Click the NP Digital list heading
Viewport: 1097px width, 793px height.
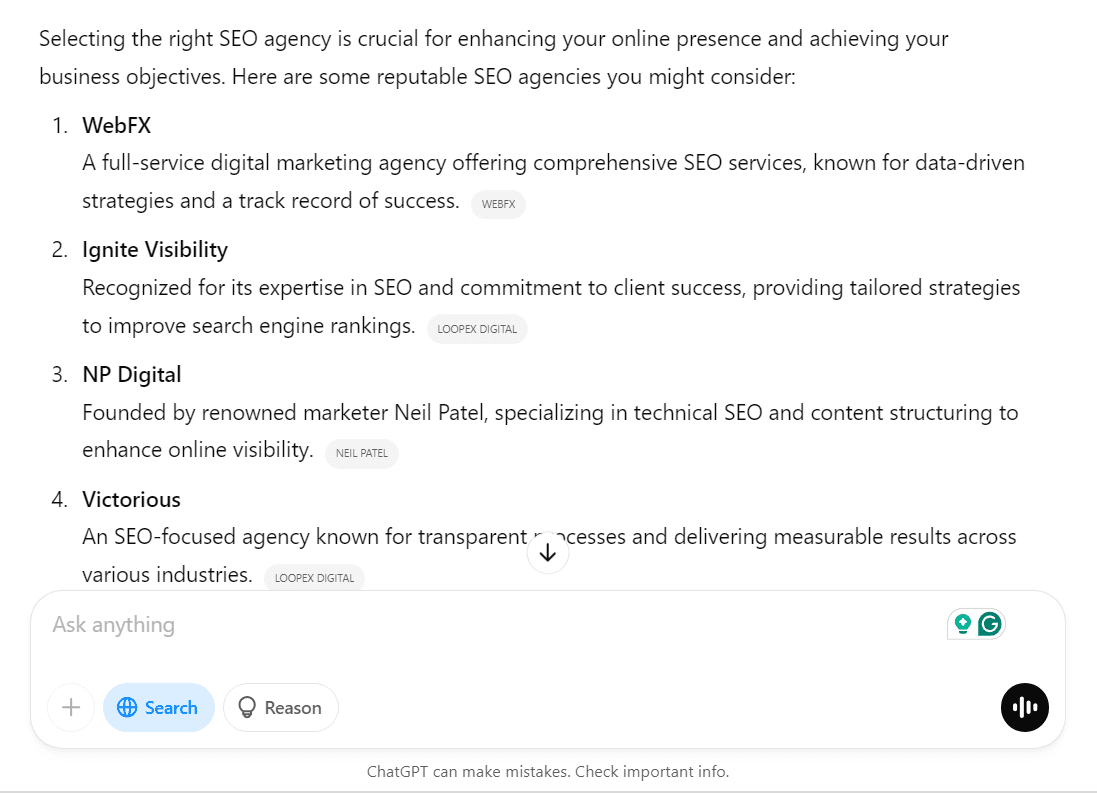click(132, 375)
